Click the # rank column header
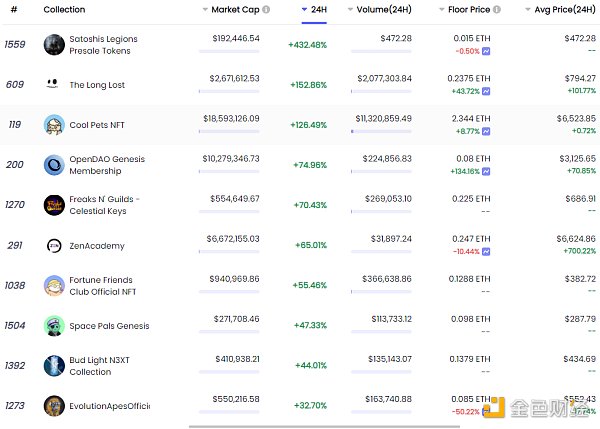600x429 pixels. [x=14, y=10]
